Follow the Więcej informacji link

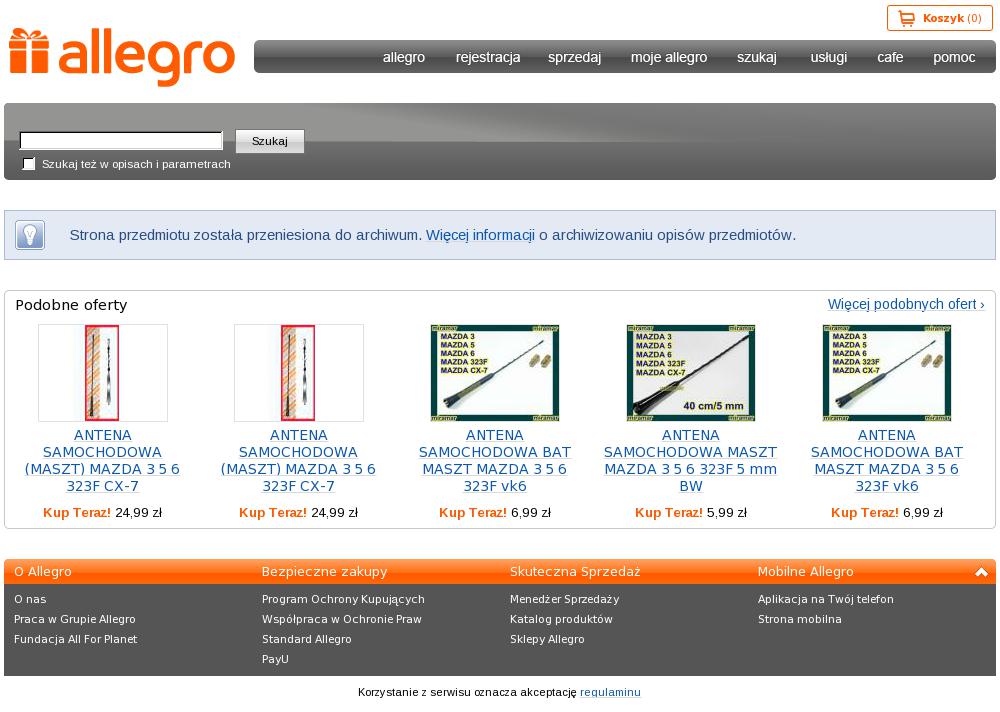click(480, 235)
